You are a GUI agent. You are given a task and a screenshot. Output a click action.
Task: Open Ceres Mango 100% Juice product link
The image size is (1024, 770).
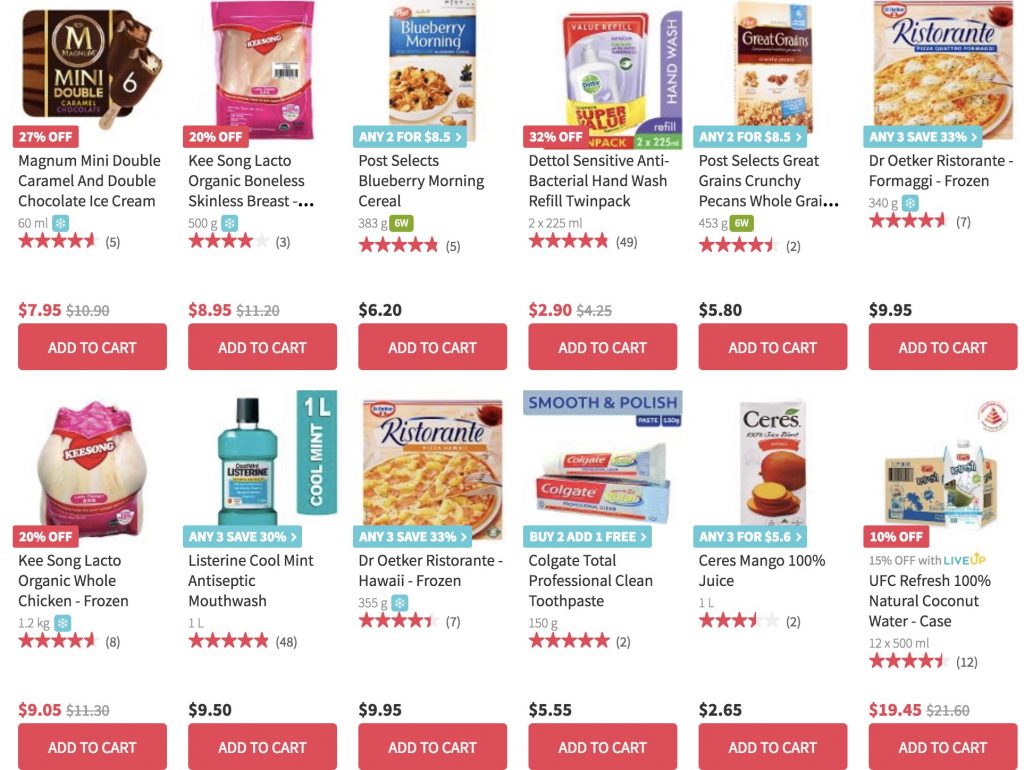tap(761, 571)
